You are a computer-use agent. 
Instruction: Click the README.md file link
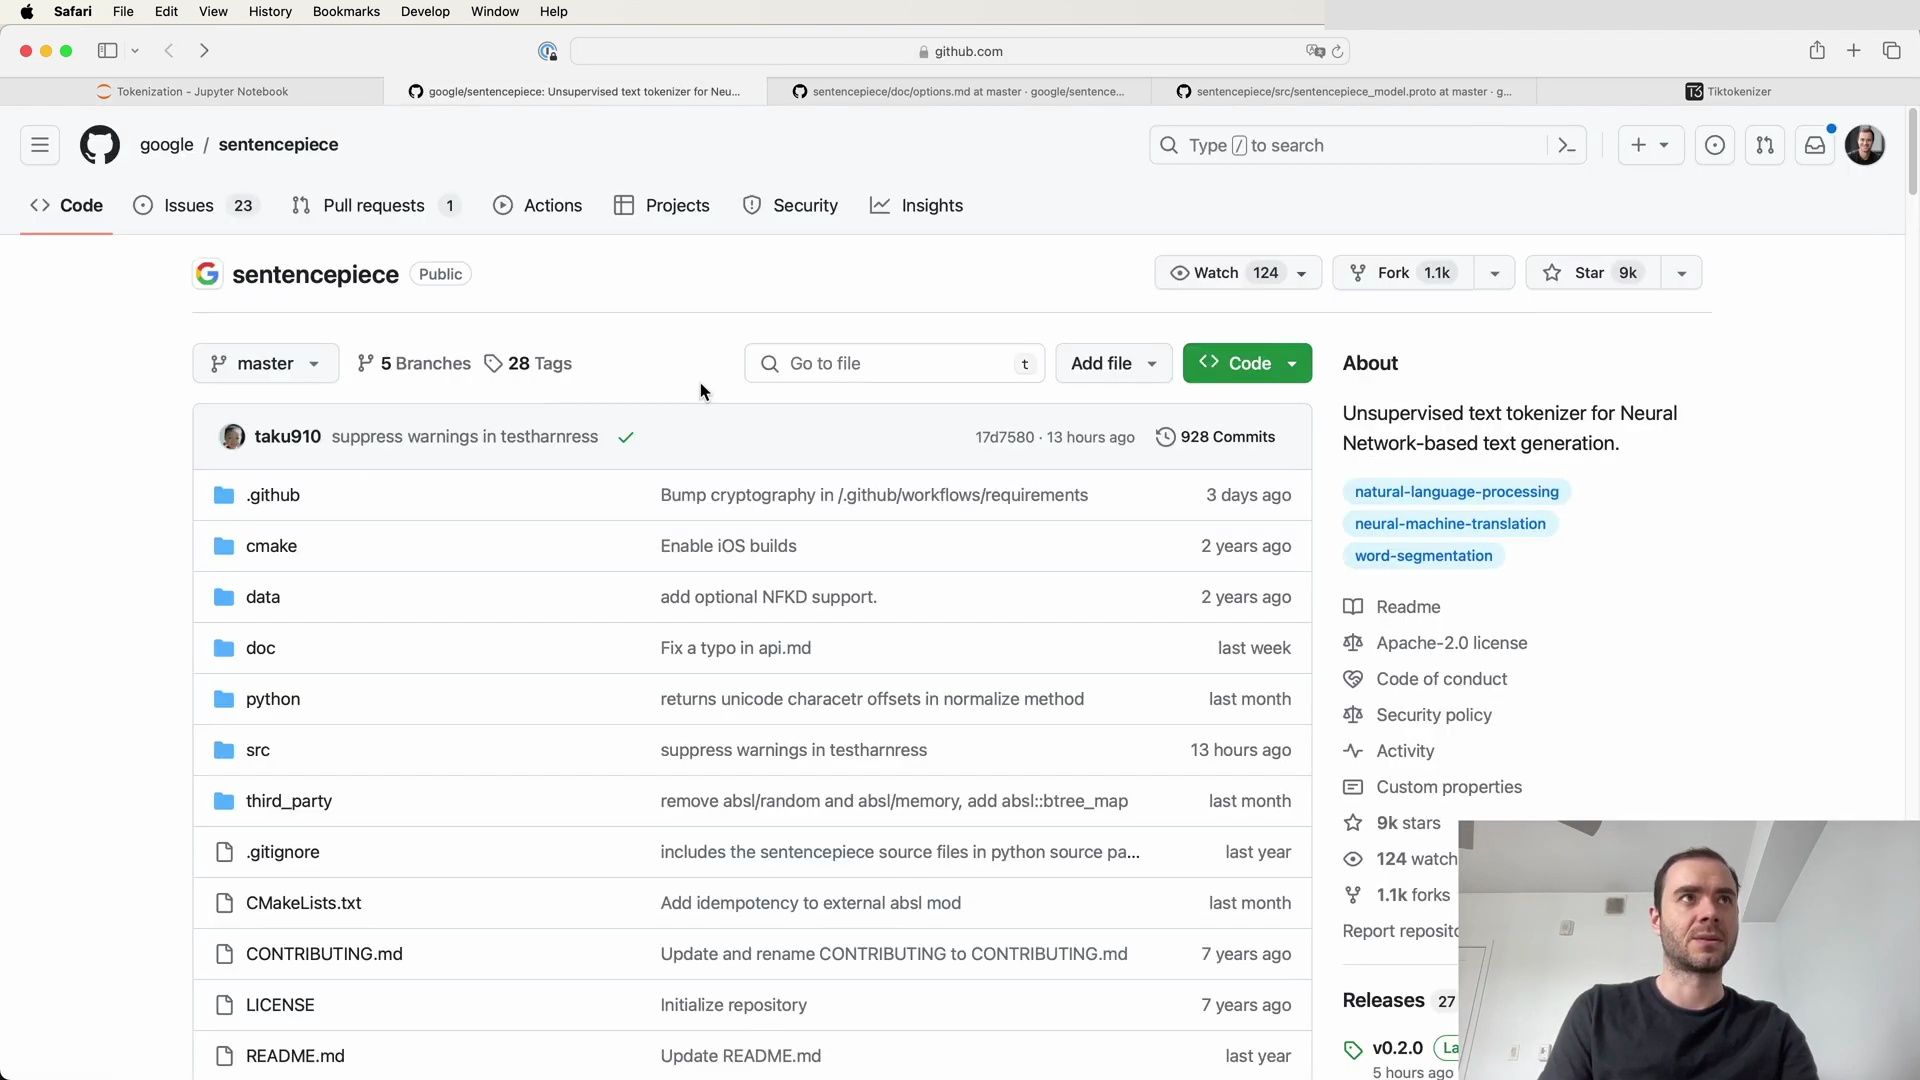tap(295, 1055)
